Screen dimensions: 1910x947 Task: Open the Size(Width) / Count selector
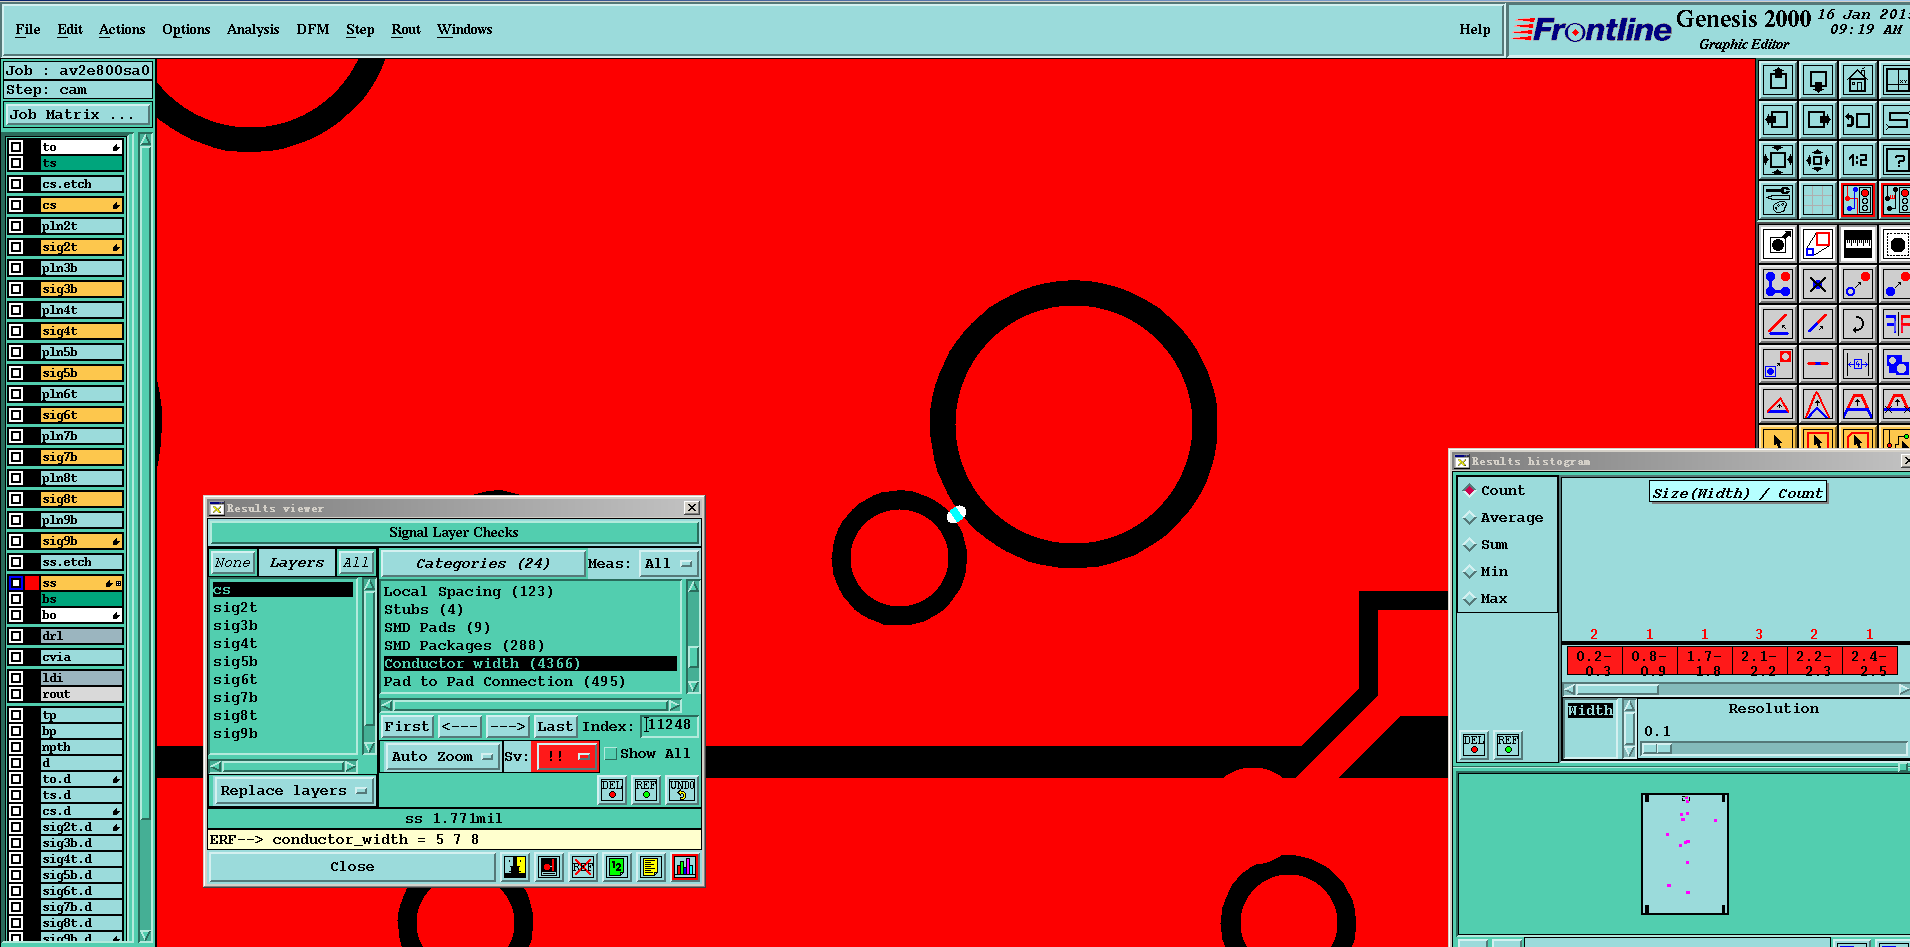point(1738,493)
